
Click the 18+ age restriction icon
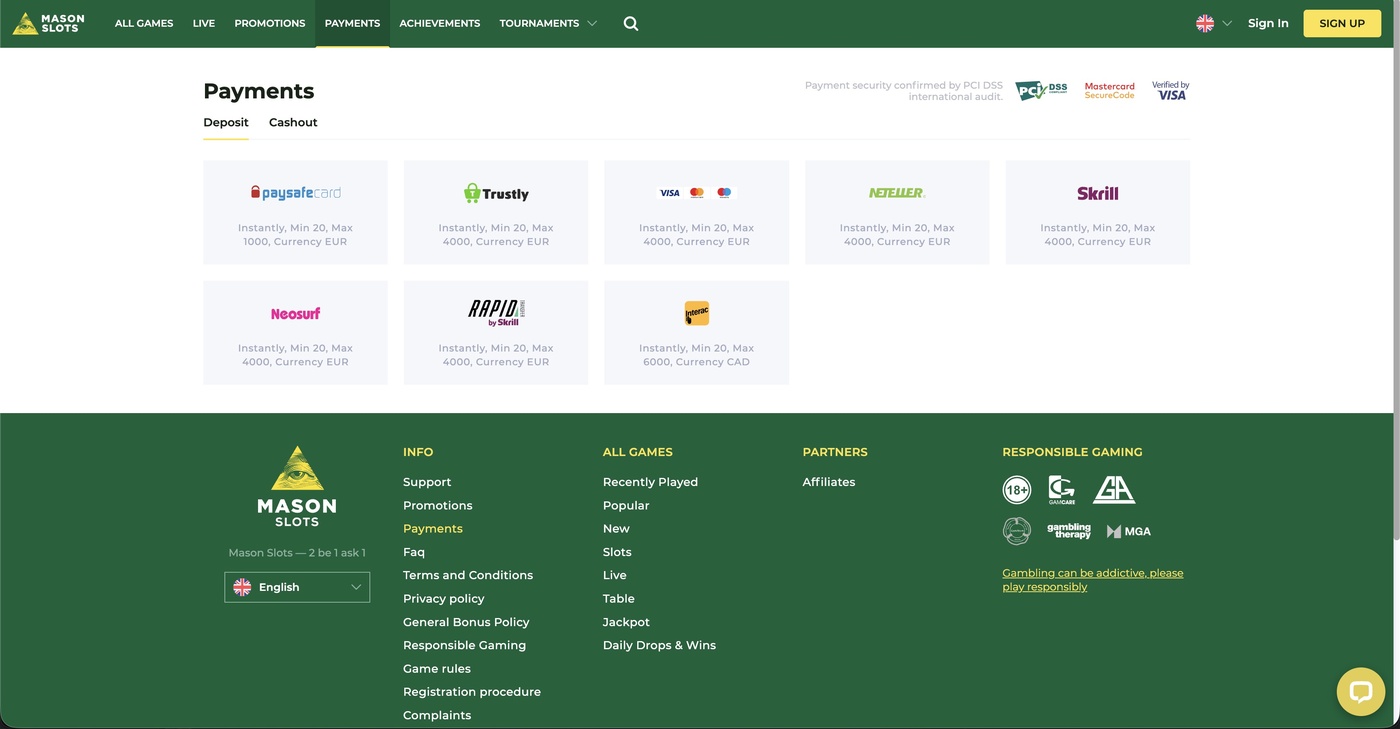1017,490
